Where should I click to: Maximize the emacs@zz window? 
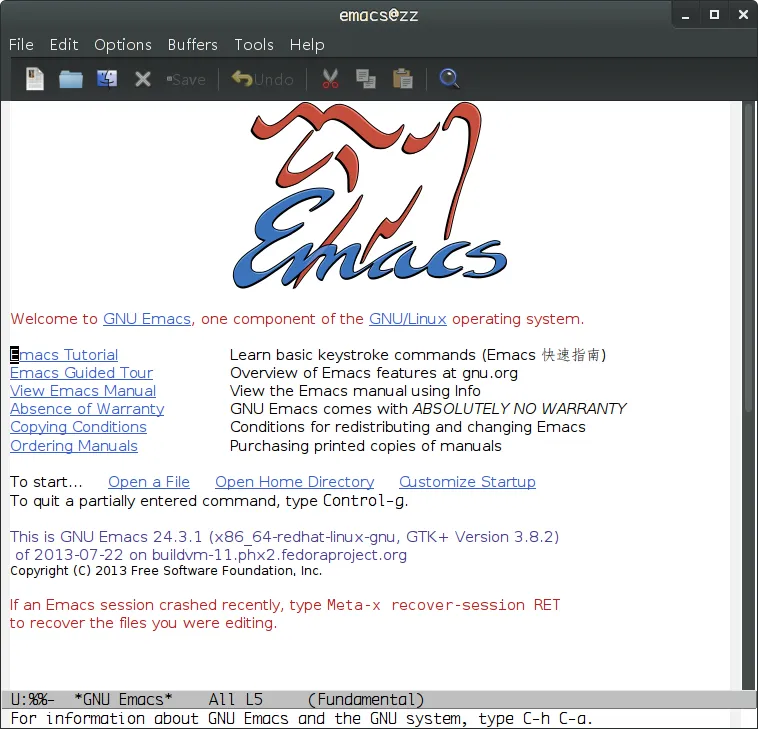tap(714, 15)
